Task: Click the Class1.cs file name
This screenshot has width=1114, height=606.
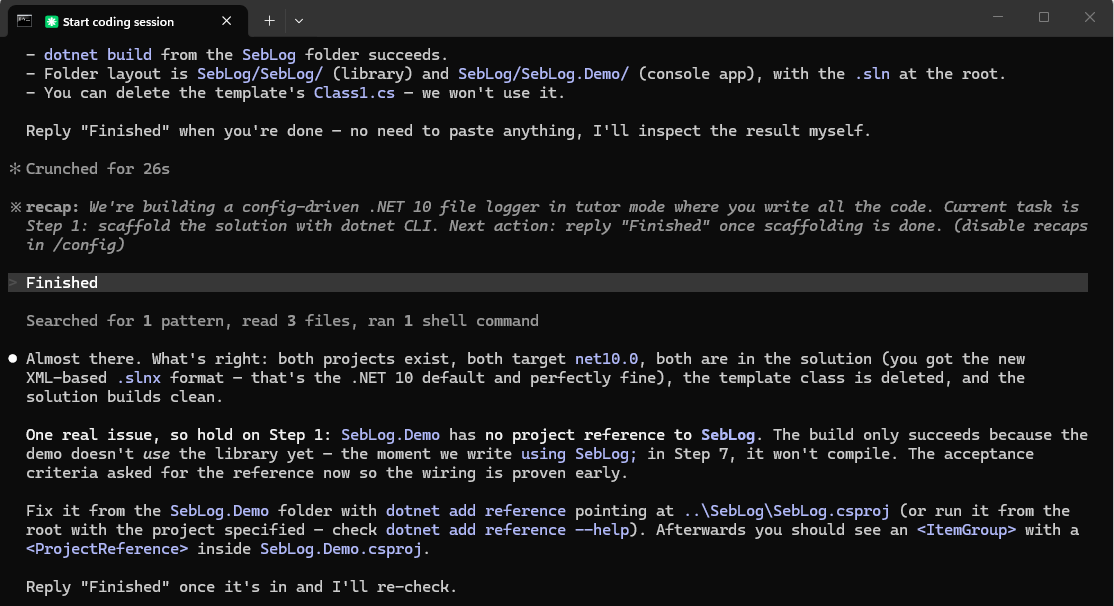Action: point(354,93)
